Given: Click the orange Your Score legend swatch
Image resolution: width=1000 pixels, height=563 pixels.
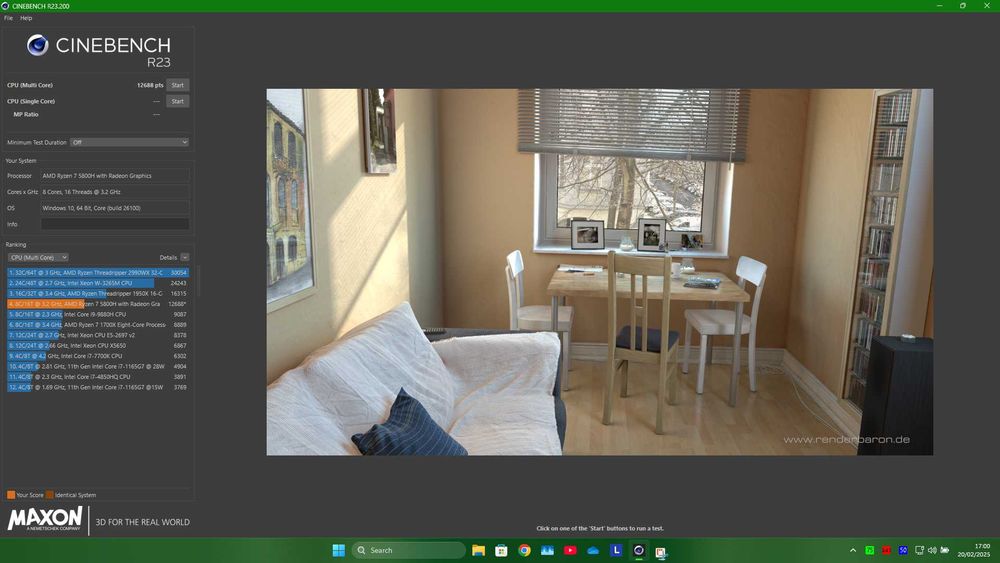Looking at the screenshot, I should [11, 495].
